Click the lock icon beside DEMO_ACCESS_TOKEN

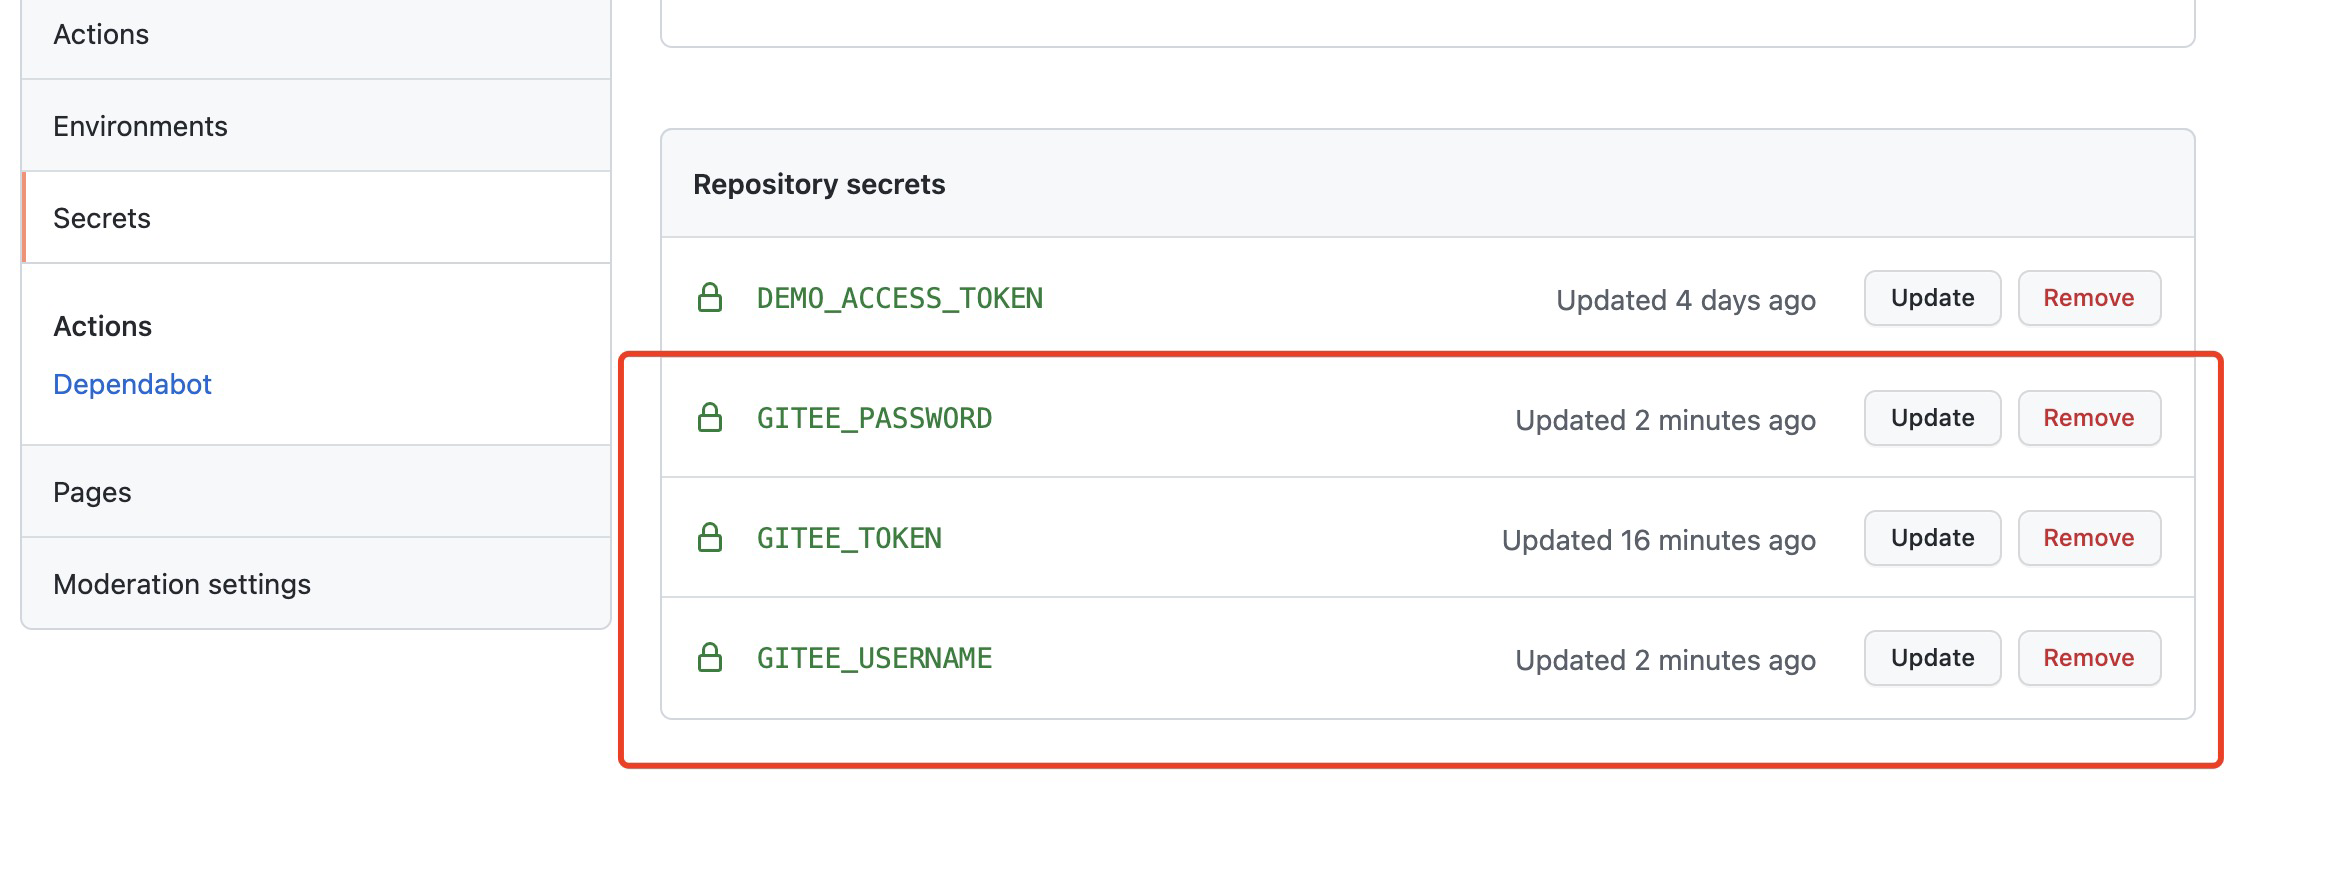pos(710,298)
